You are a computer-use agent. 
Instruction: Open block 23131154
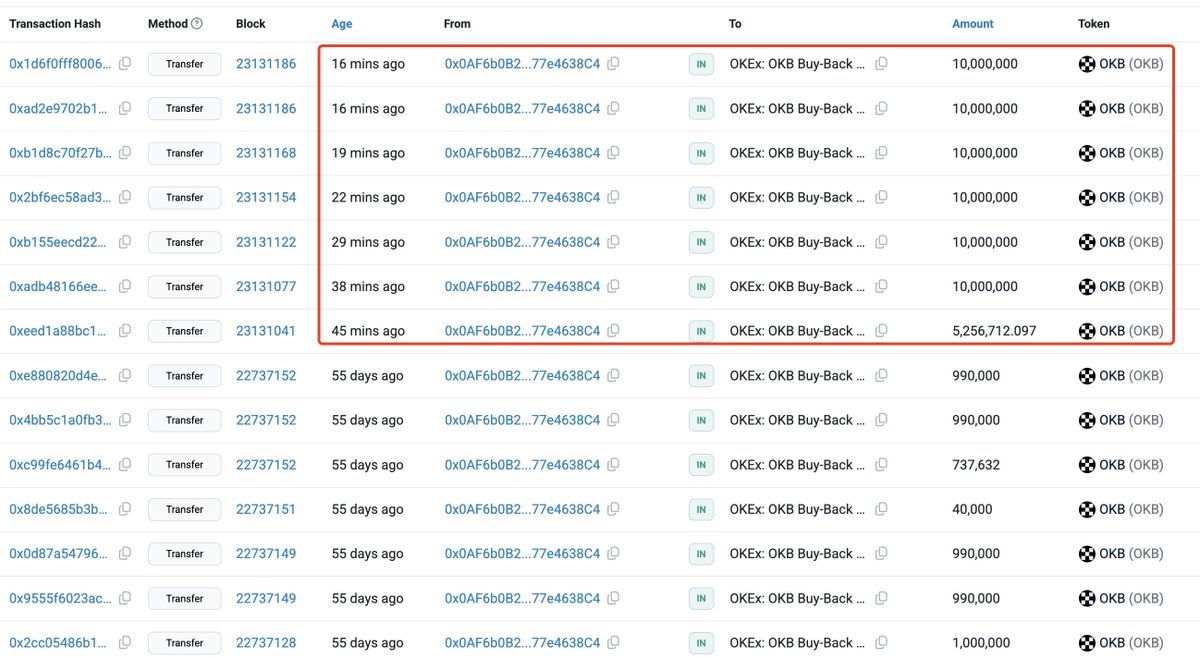(x=266, y=197)
